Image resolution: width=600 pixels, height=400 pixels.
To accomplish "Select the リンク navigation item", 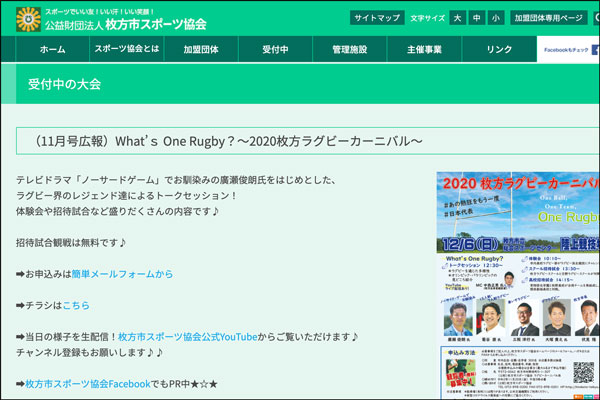I will point(499,49).
